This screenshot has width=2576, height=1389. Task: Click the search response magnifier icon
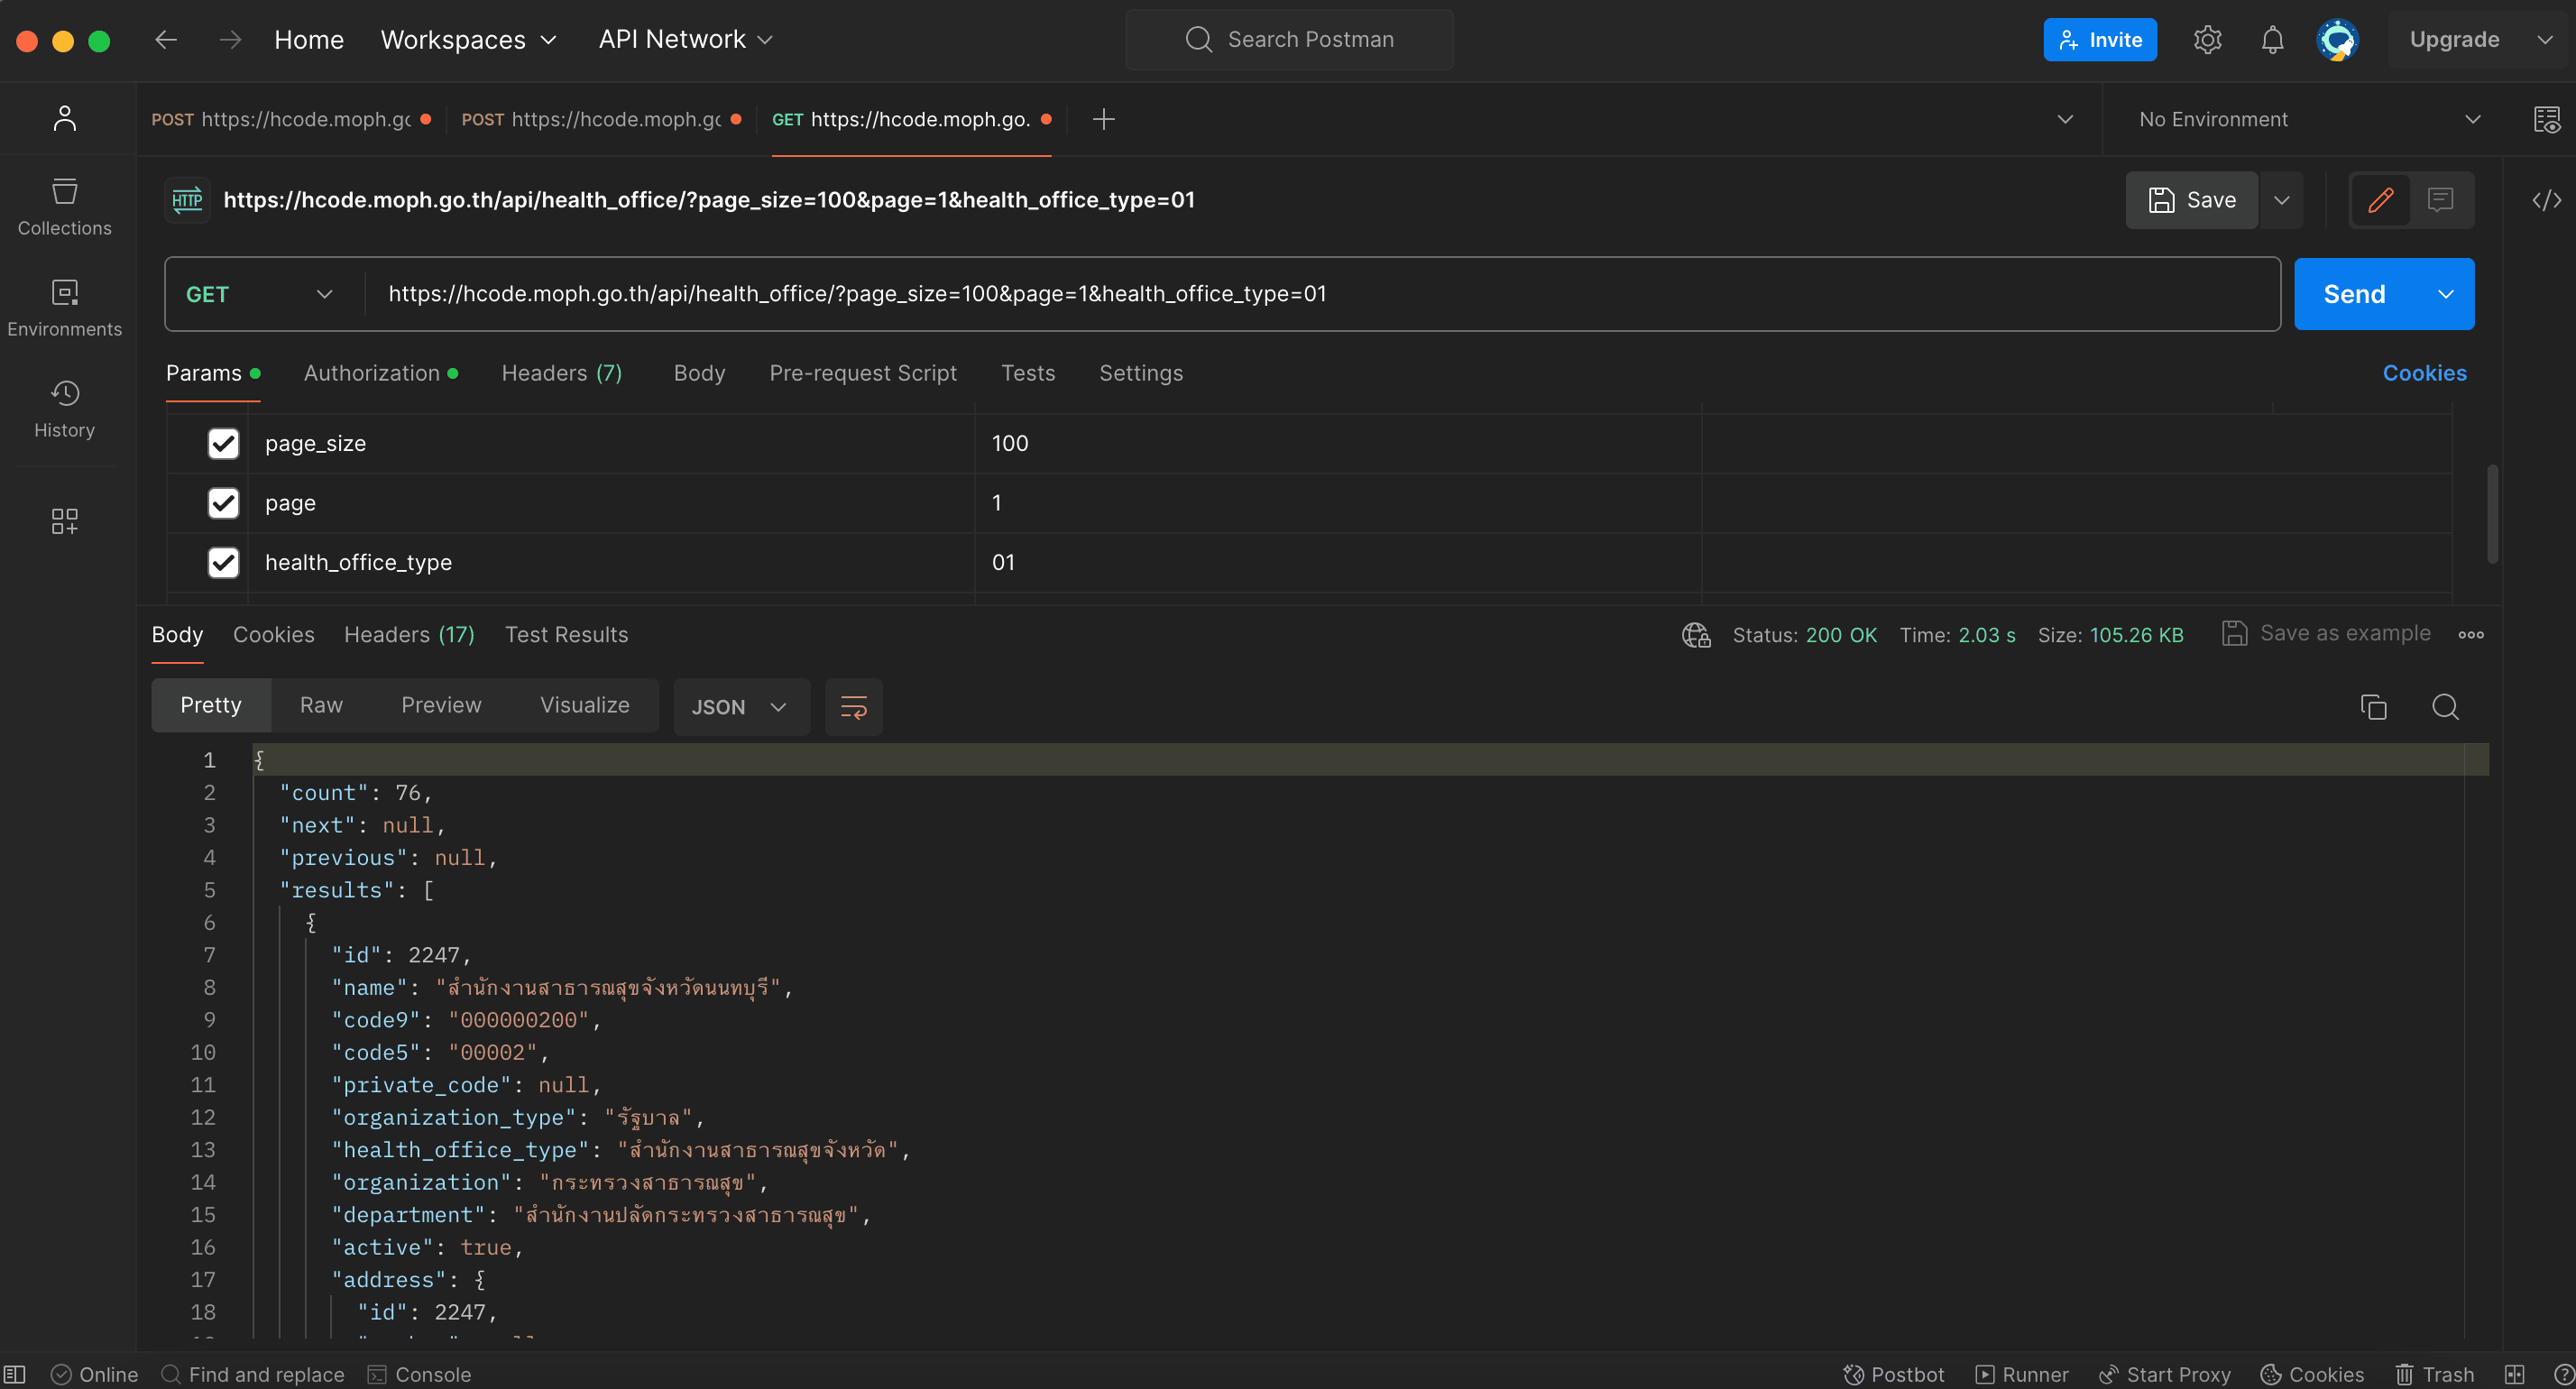2445,707
